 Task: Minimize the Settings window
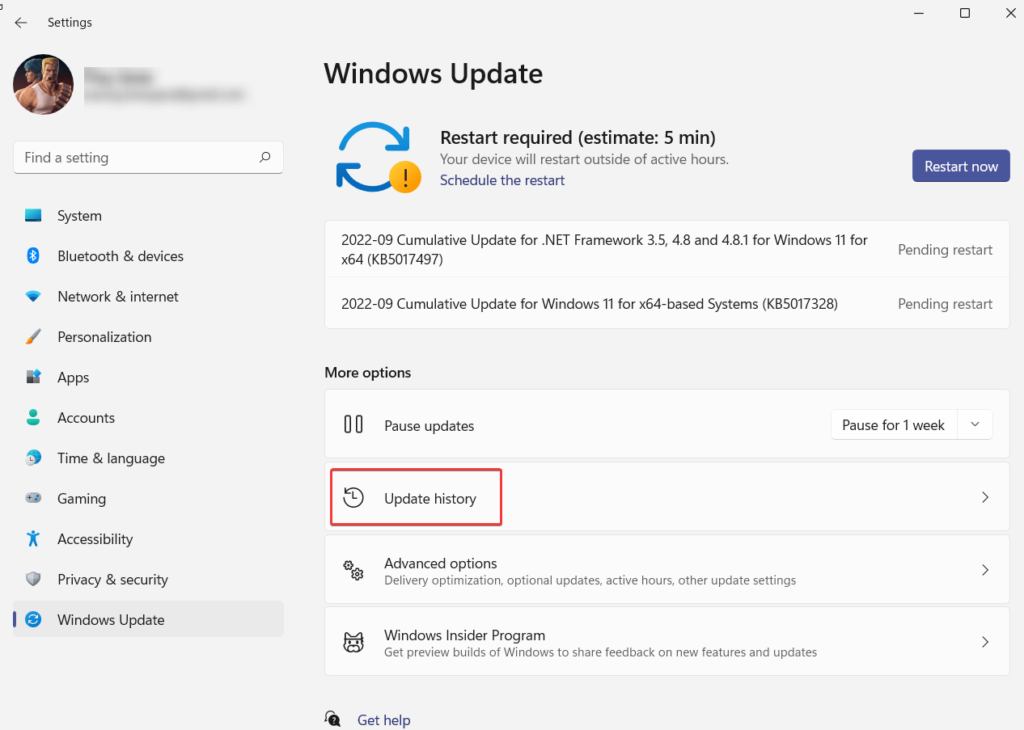[x=918, y=13]
